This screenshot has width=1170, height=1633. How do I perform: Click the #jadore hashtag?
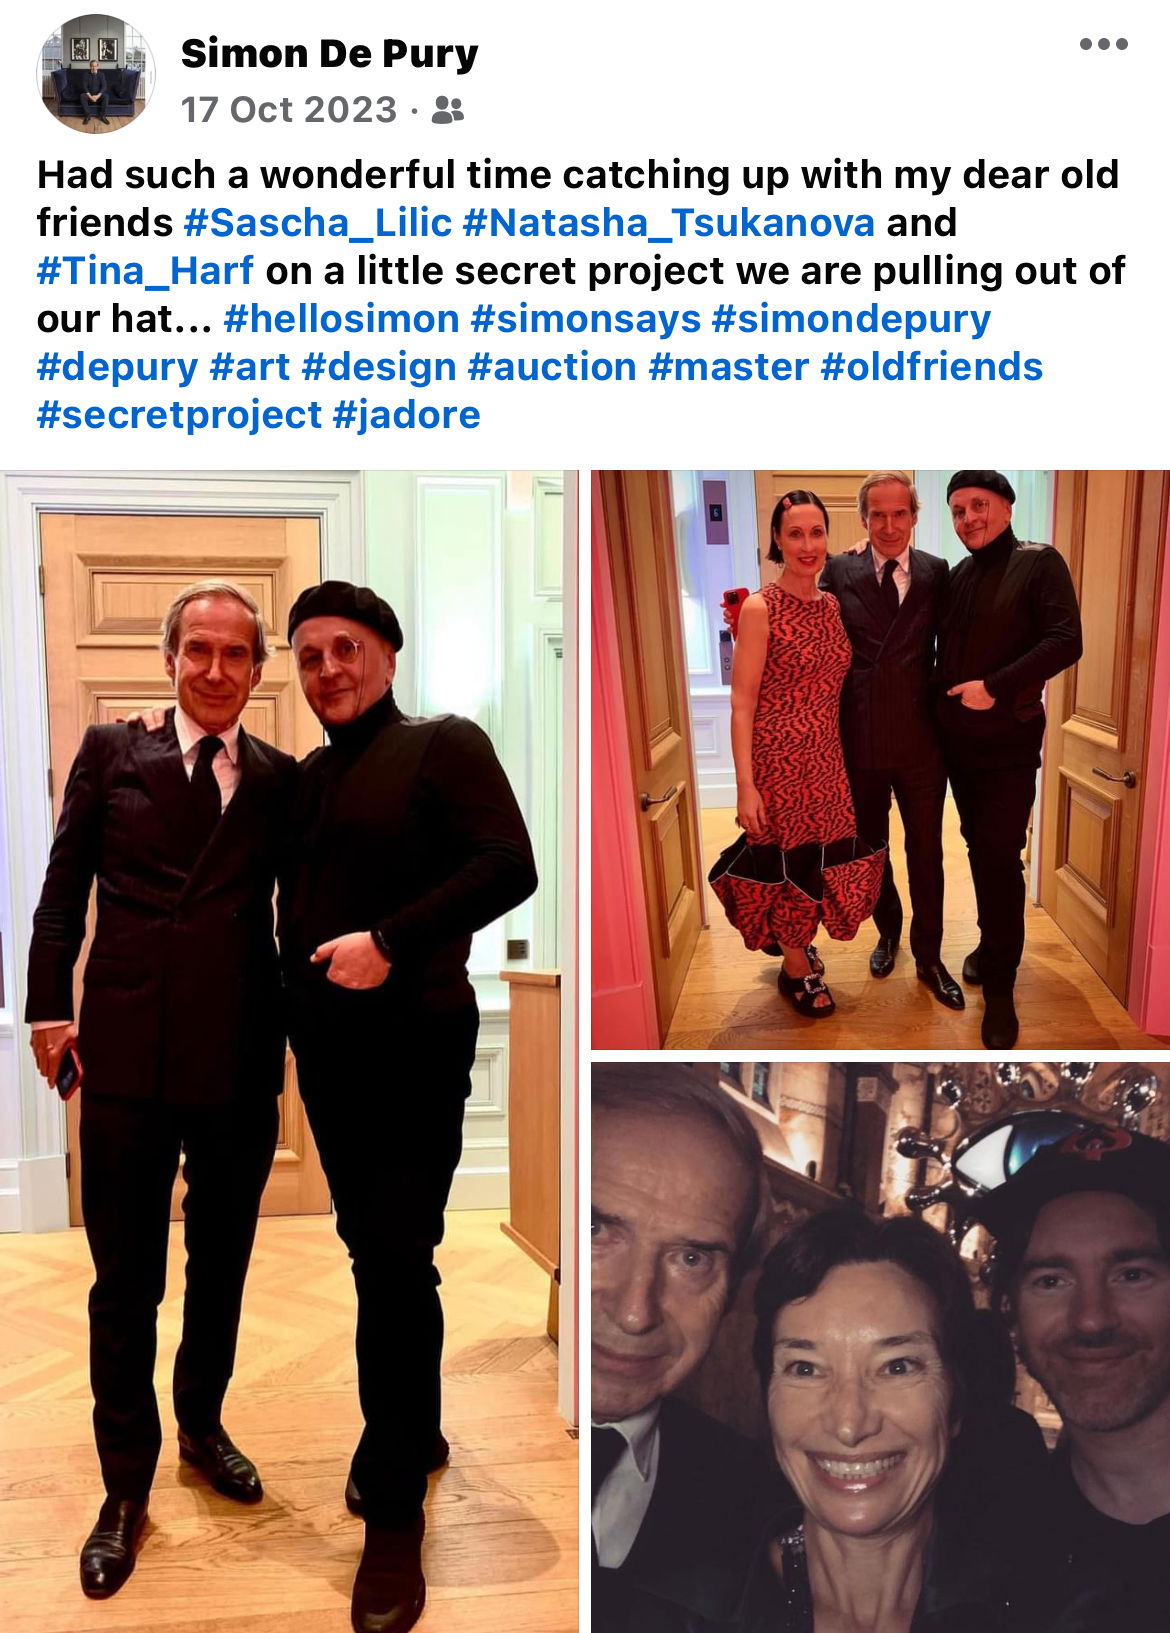click(406, 414)
